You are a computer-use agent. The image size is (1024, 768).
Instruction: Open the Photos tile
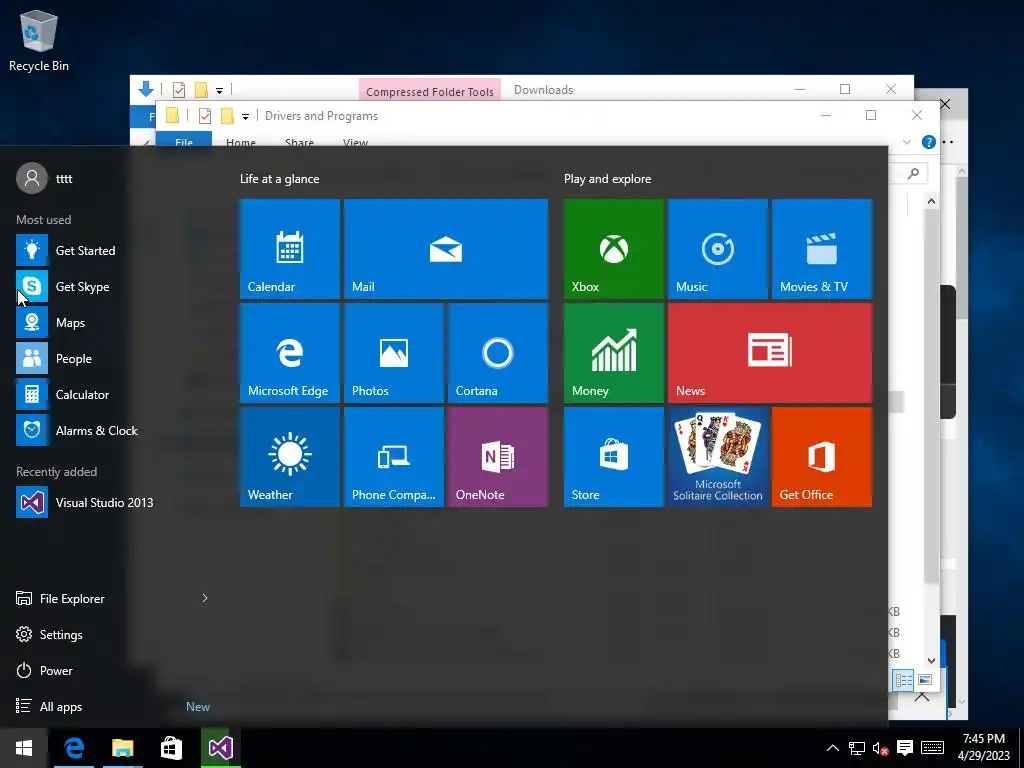(394, 353)
